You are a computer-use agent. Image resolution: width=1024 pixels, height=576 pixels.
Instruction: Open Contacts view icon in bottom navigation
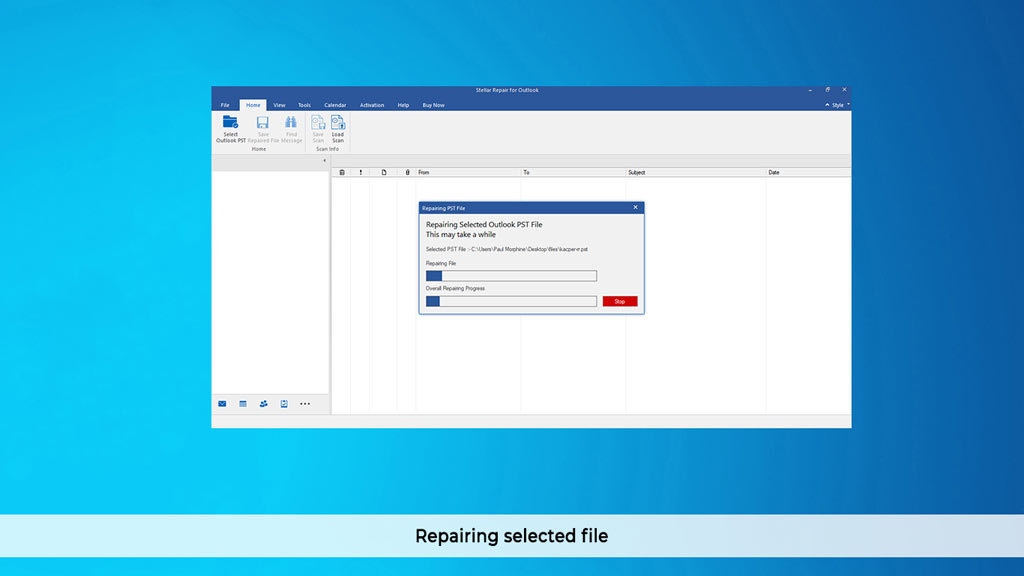point(263,404)
